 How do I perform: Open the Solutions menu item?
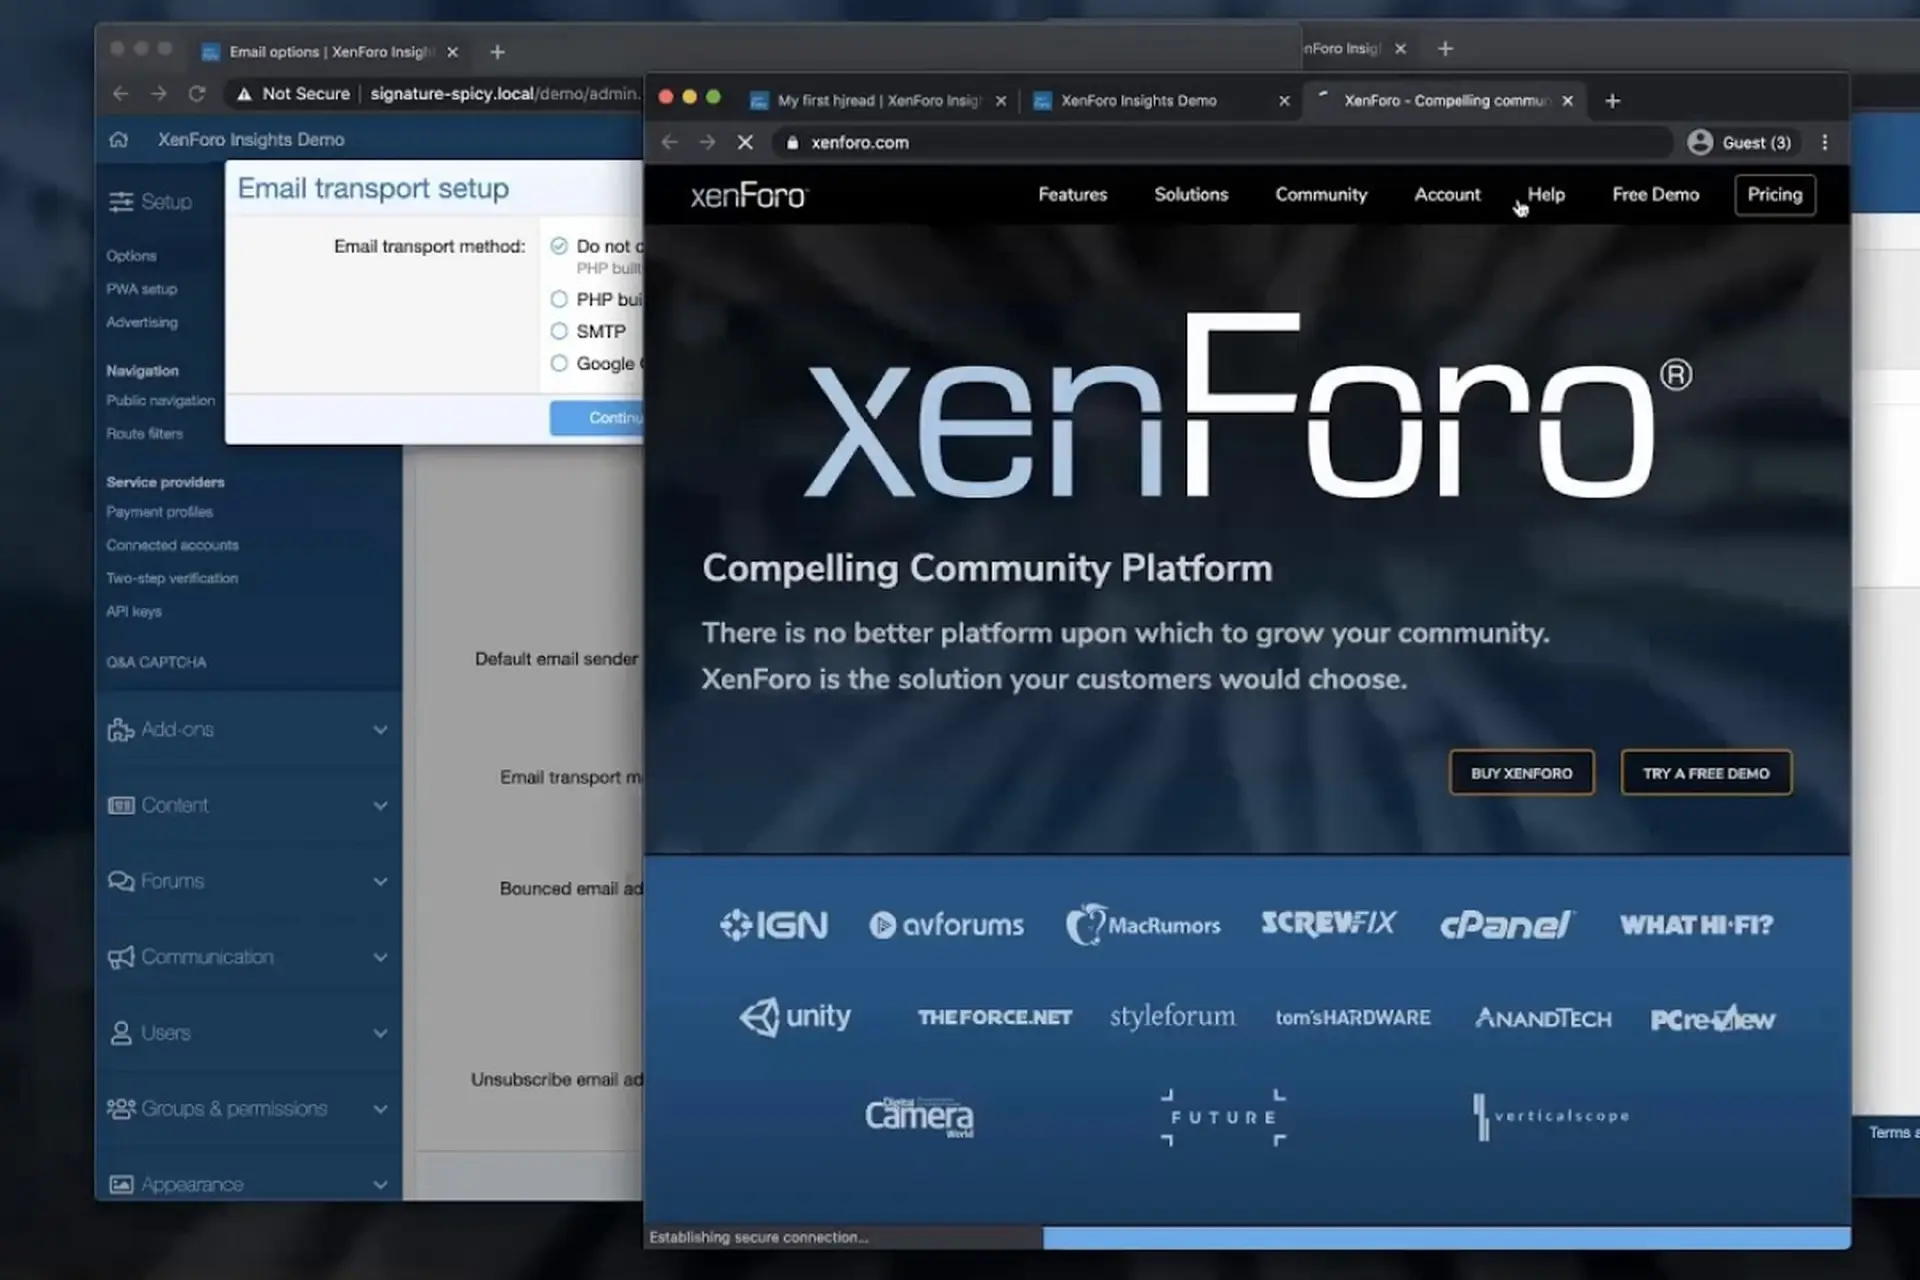click(1191, 195)
